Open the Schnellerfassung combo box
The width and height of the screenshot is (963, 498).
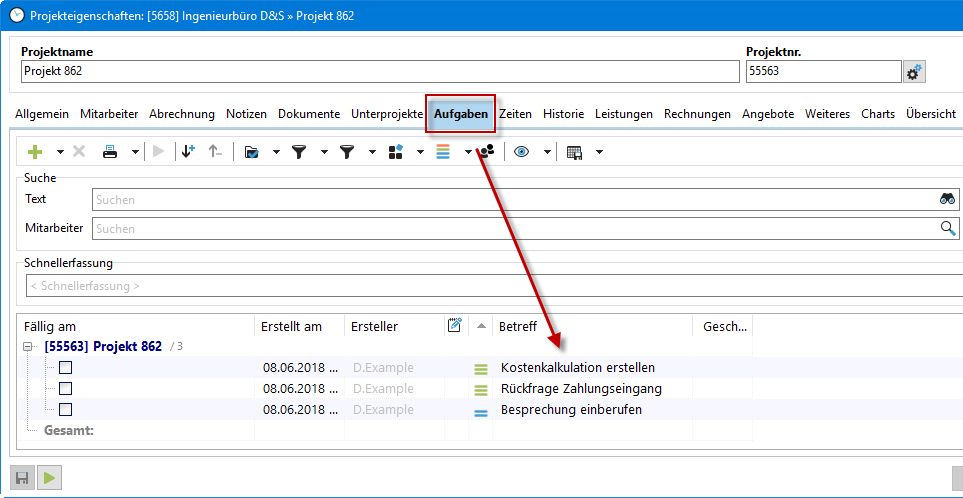click(490, 286)
